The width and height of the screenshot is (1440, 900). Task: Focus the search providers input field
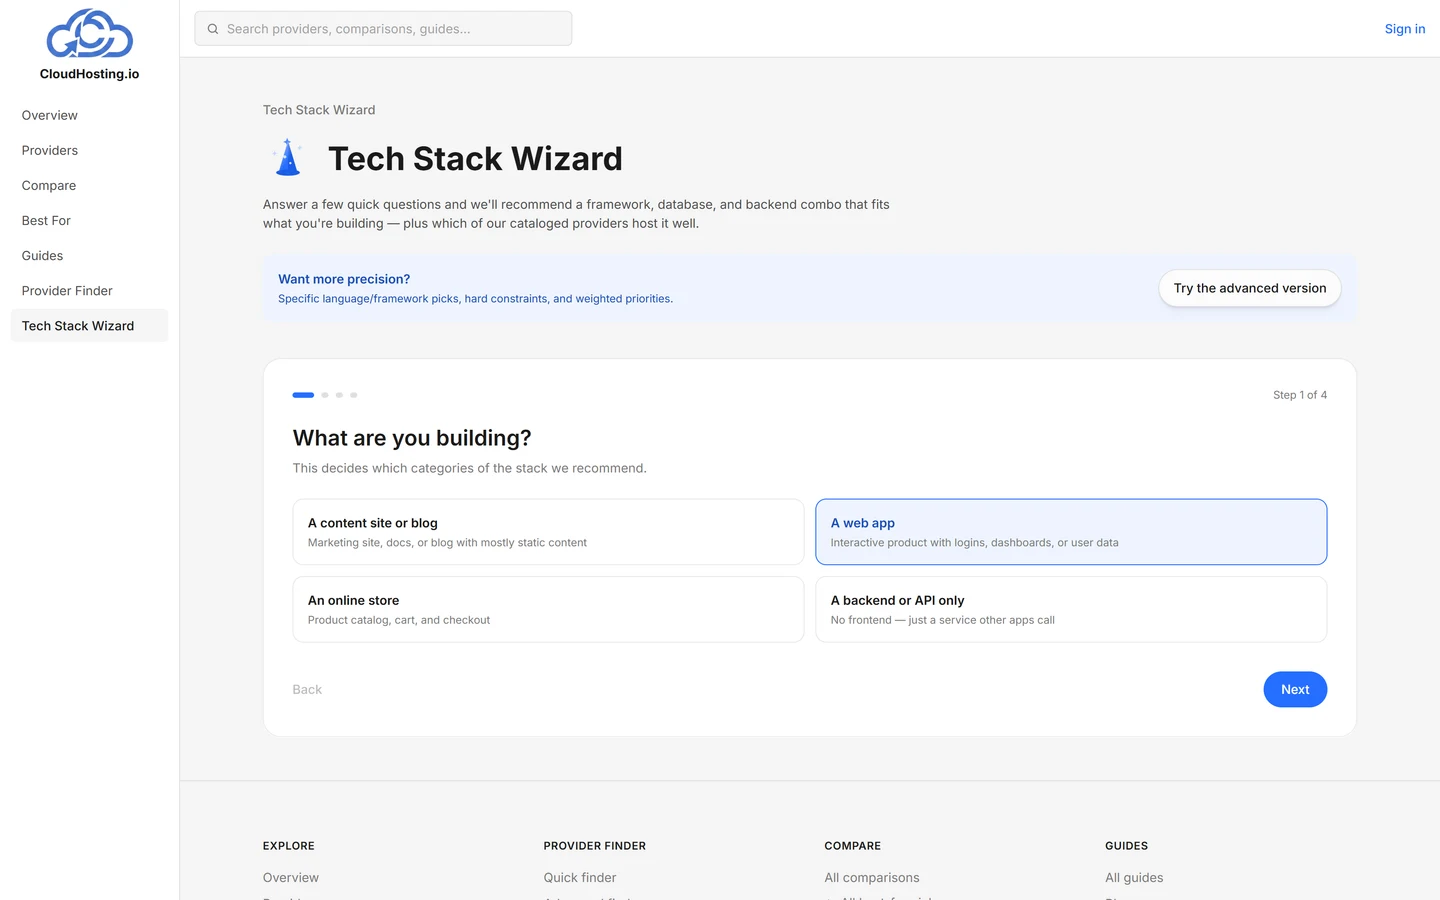click(x=383, y=29)
